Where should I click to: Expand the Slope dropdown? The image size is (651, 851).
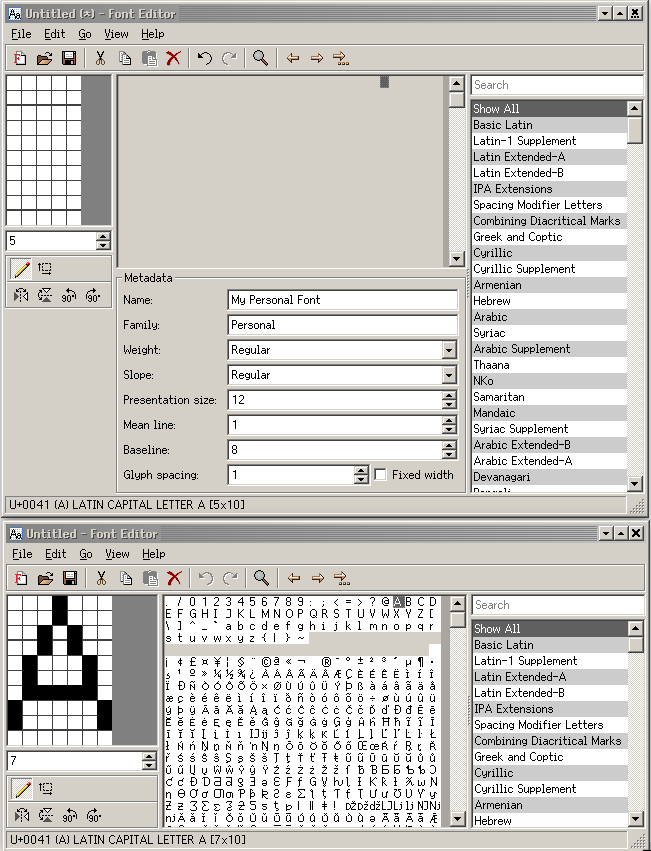[x=449, y=375]
